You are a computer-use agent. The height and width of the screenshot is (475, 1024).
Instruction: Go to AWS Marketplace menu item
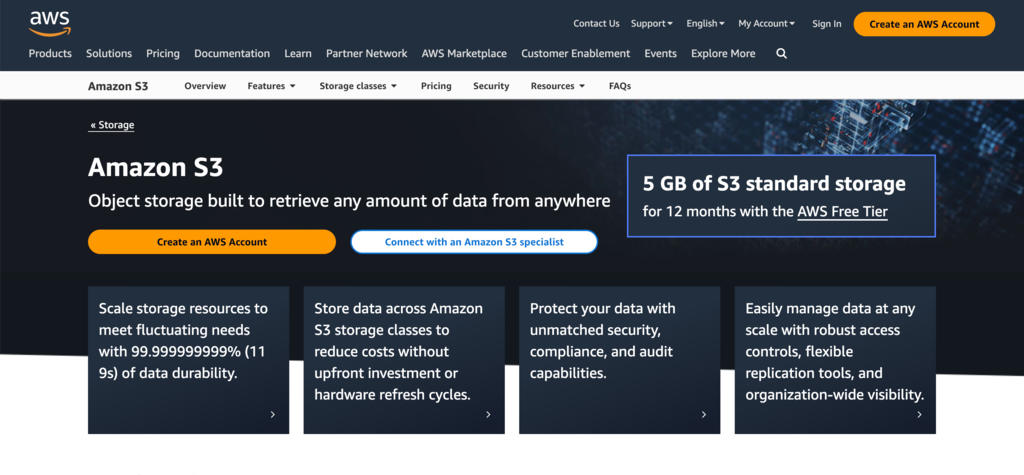click(464, 54)
